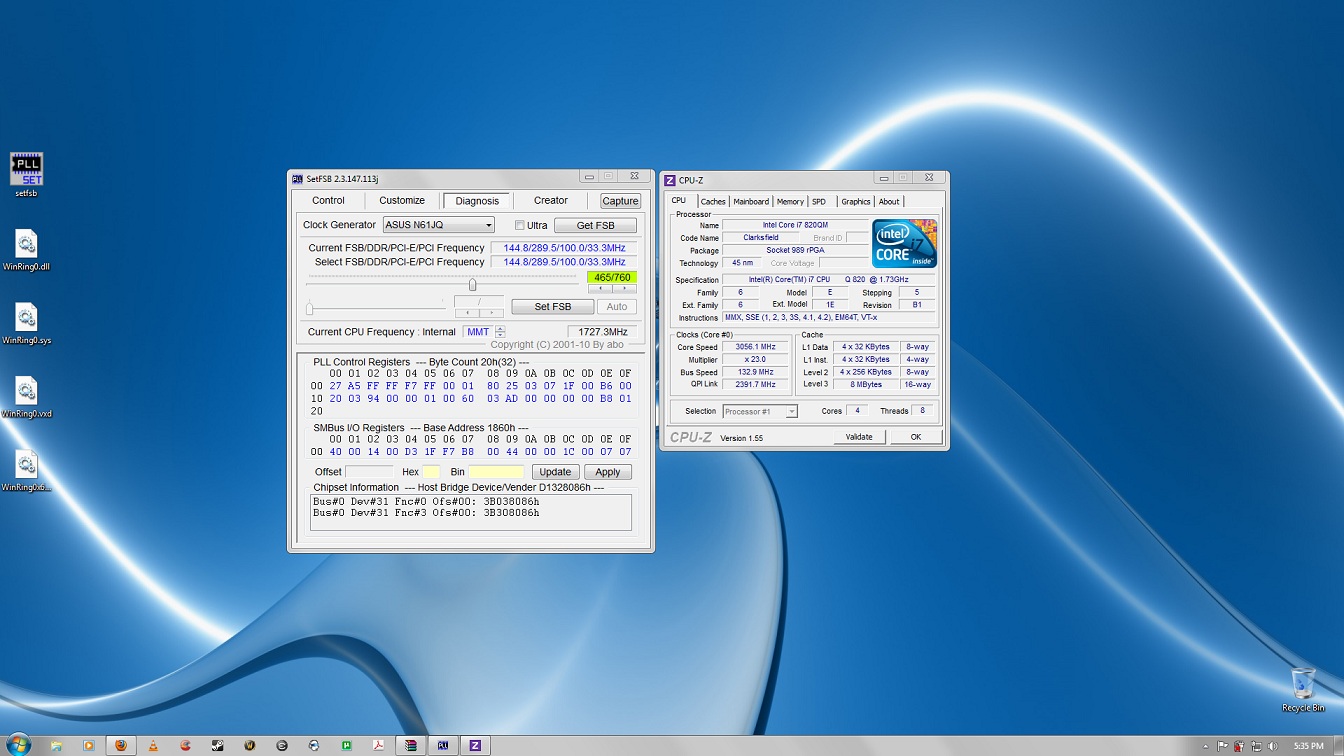1344x756 pixels.
Task: Click the green 465/760 value box
Action: pyautogui.click(x=612, y=277)
